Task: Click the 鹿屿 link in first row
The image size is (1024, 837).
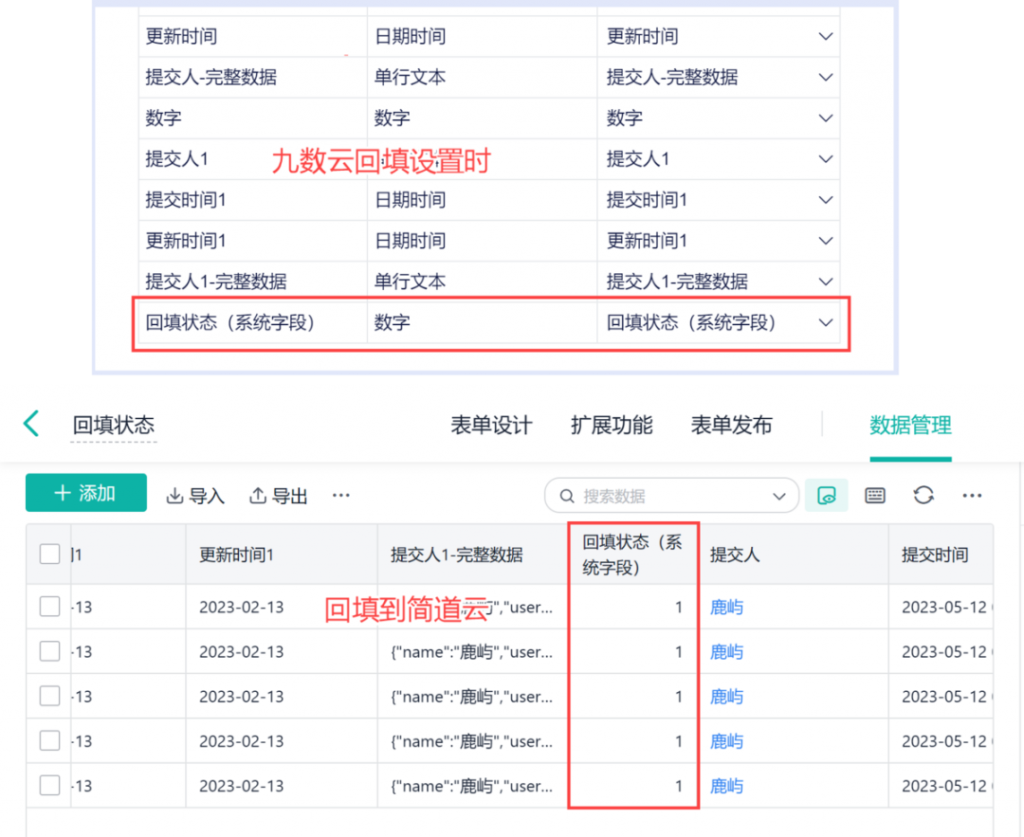Action: click(x=727, y=607)
